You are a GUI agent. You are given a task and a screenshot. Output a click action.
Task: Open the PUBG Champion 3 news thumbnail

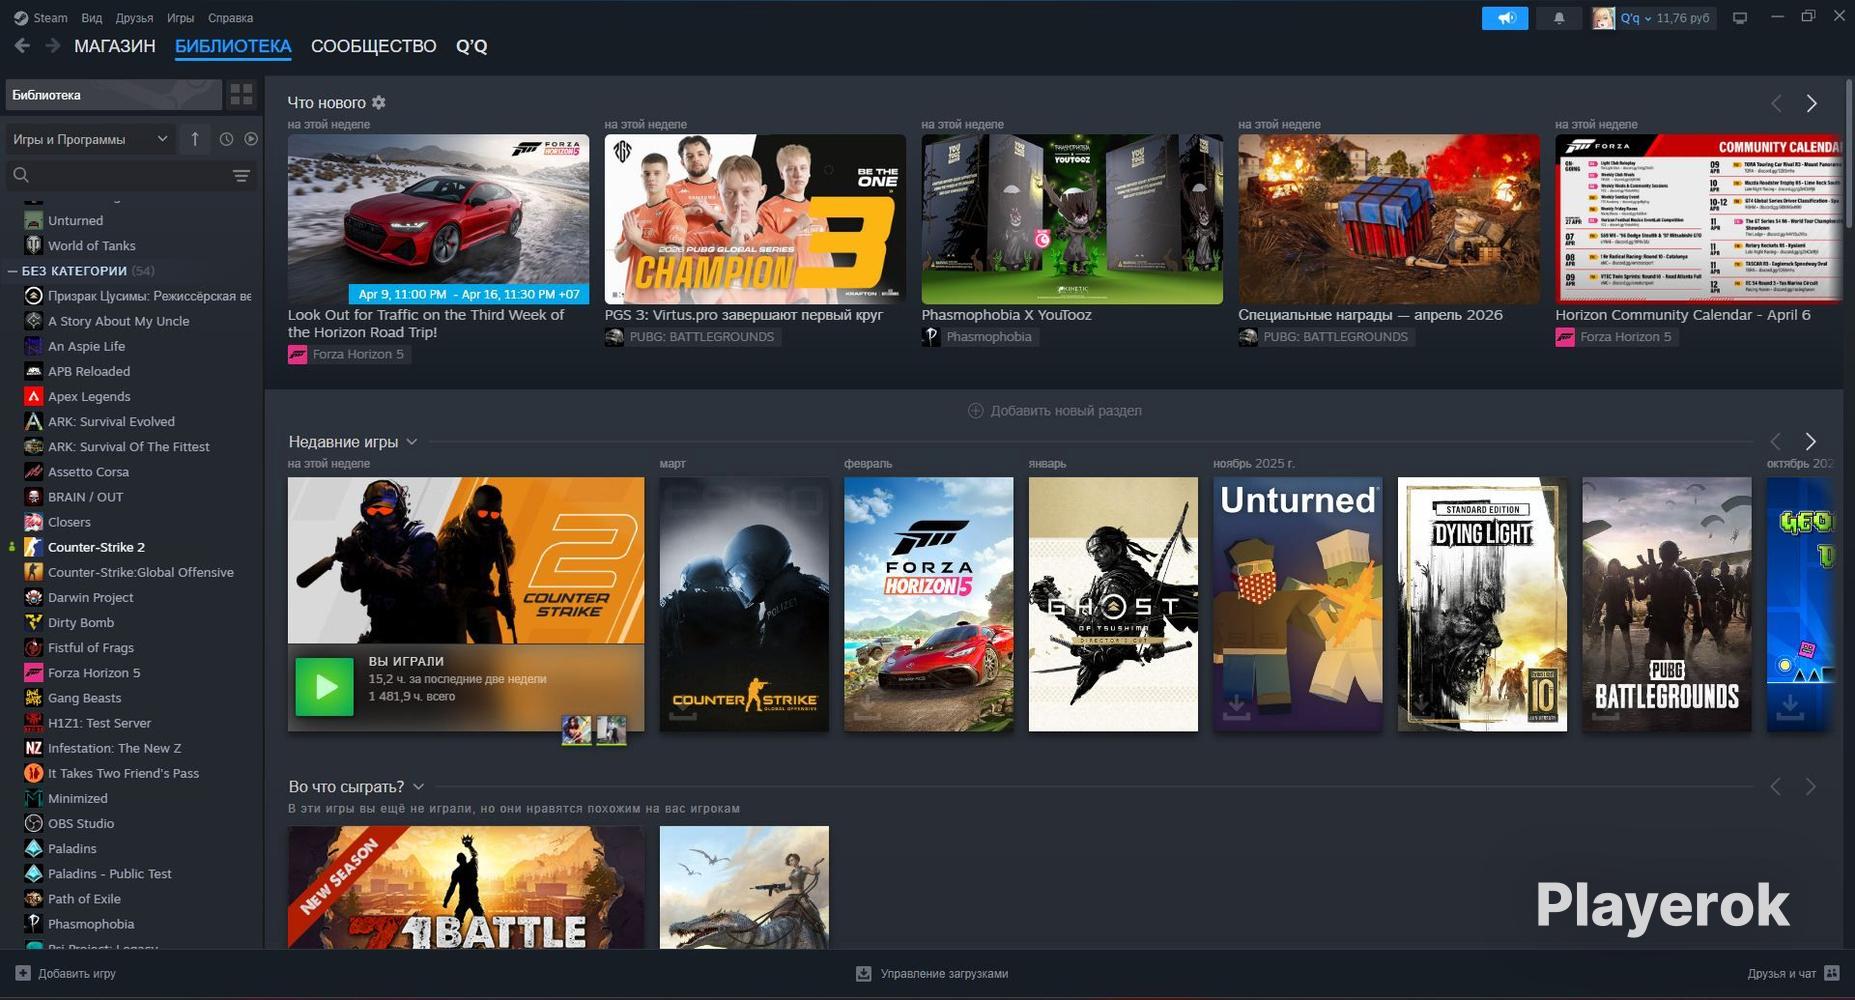pos(755,219)
